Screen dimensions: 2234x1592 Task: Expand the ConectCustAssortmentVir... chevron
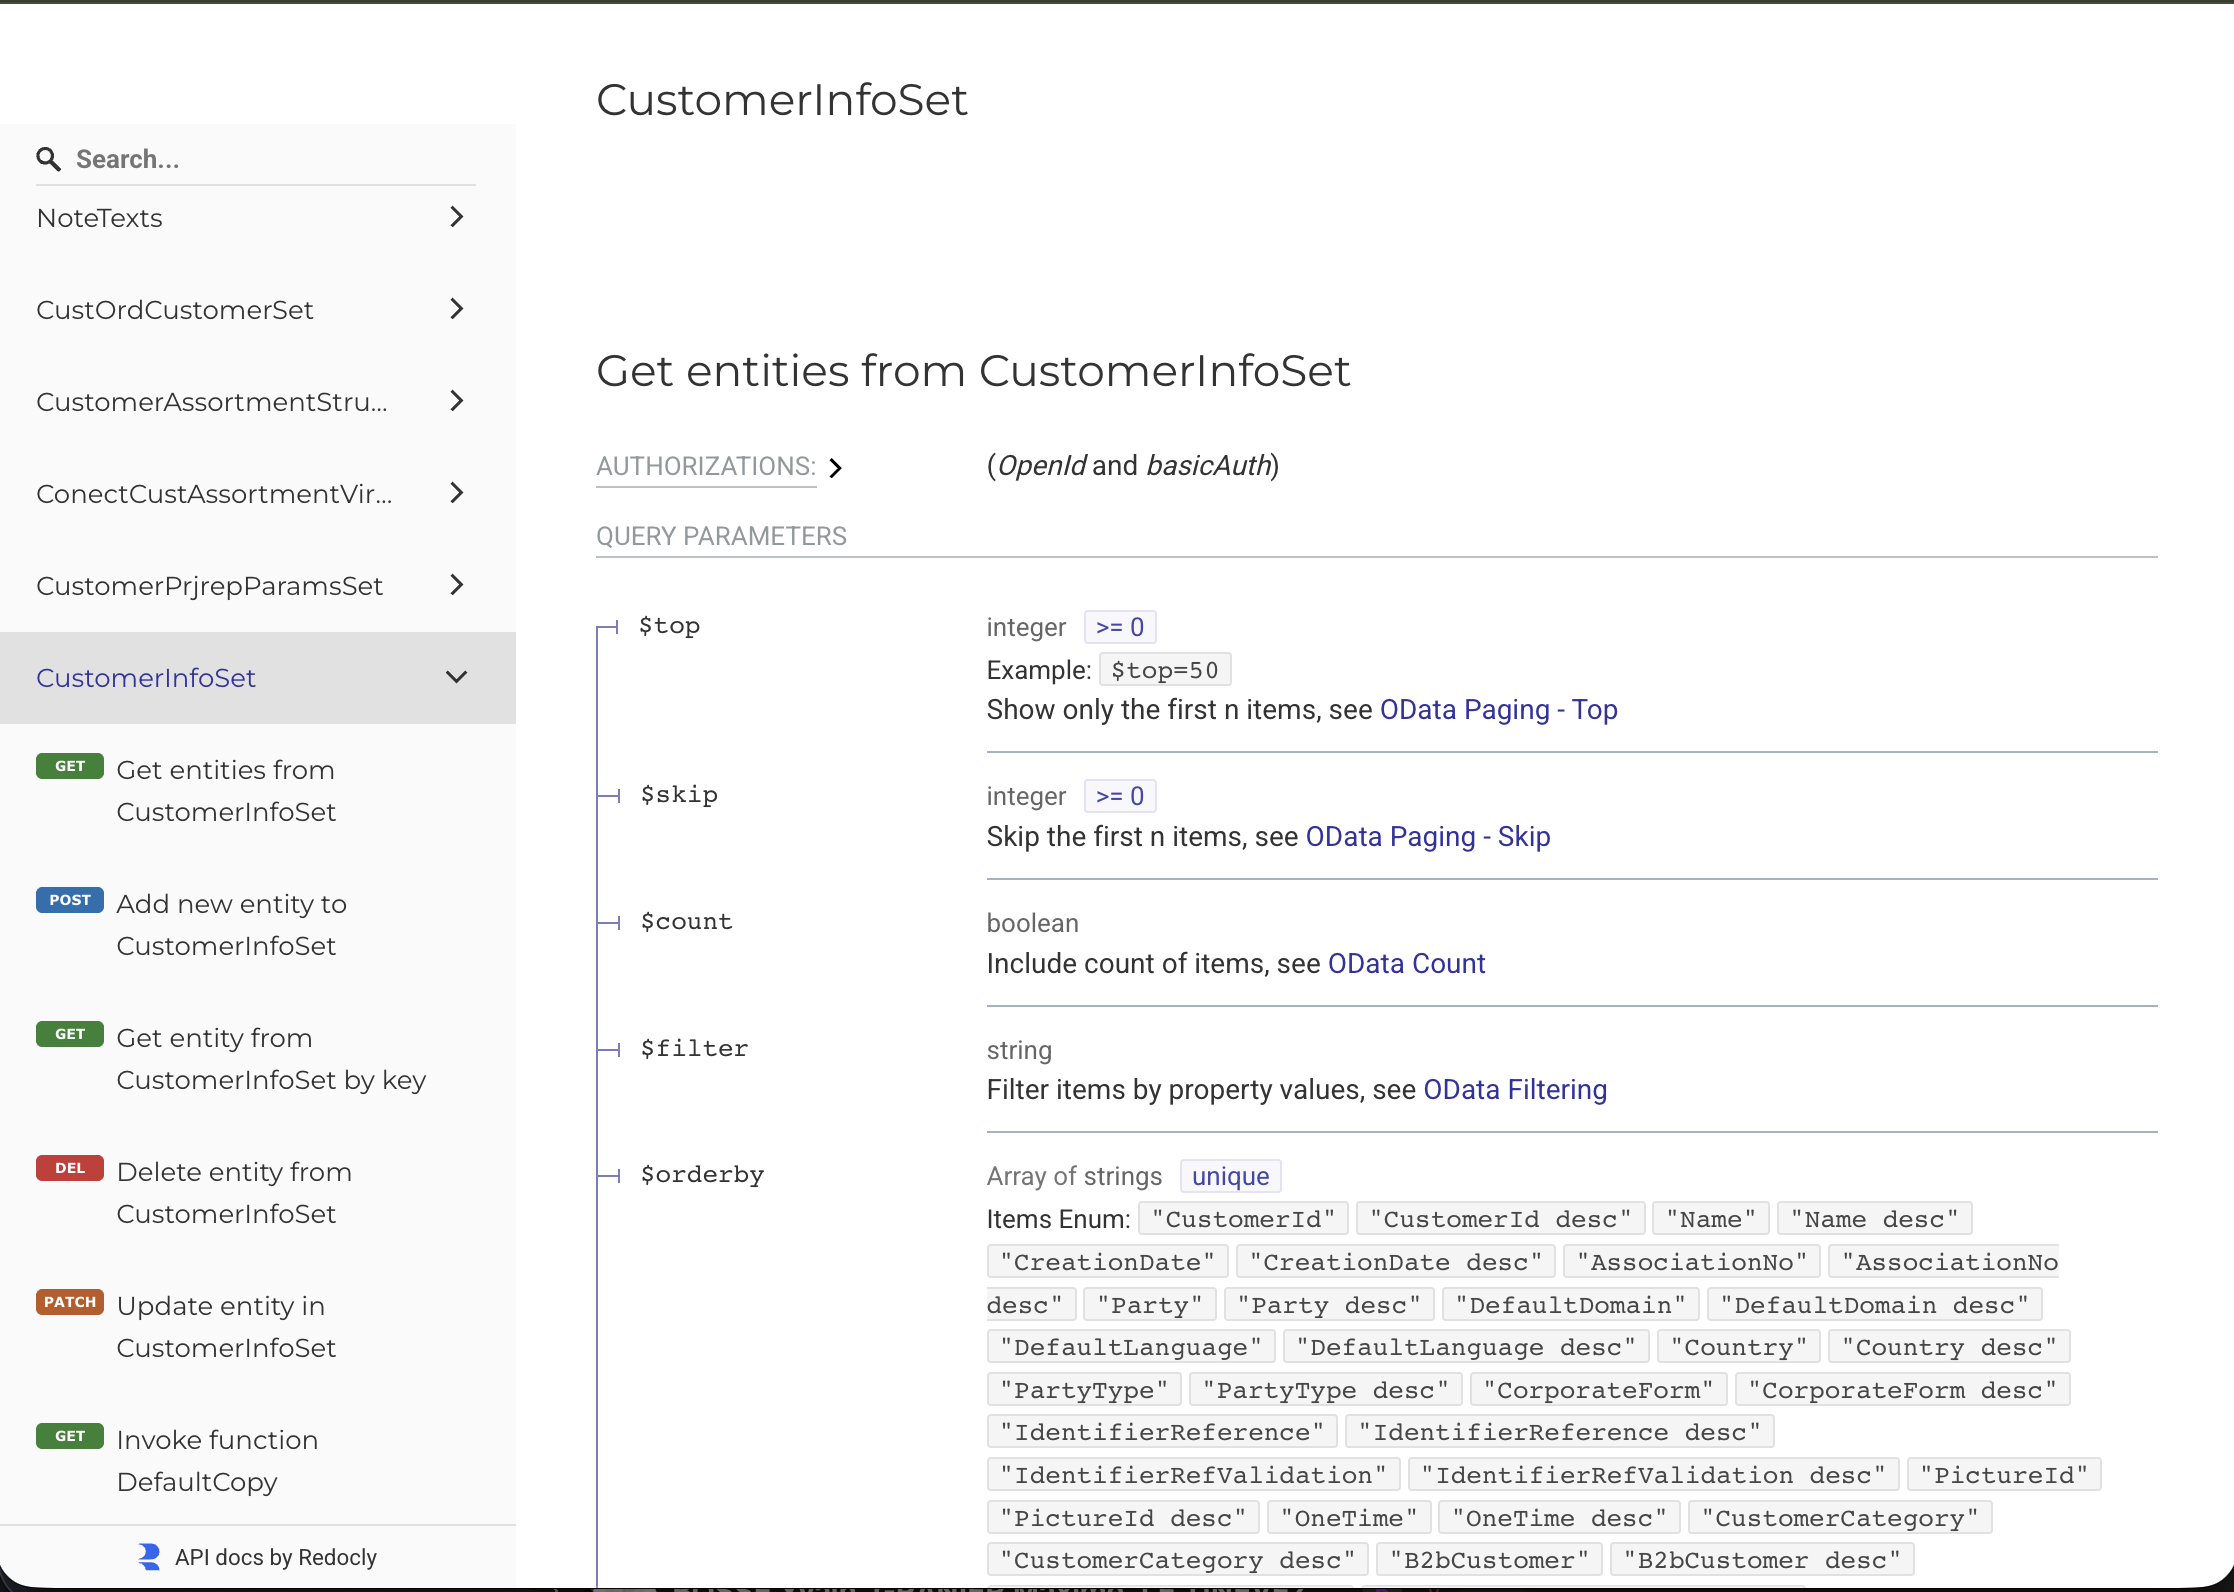tap(457, 493)
